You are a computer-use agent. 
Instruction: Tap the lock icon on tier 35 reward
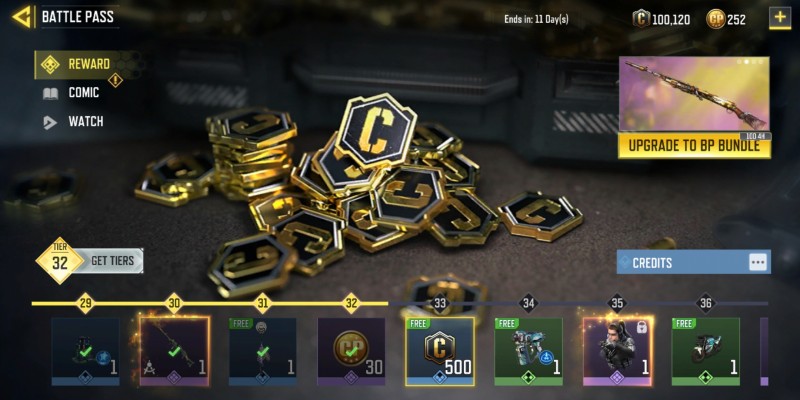pyautogui.click(x=641, y=328)
